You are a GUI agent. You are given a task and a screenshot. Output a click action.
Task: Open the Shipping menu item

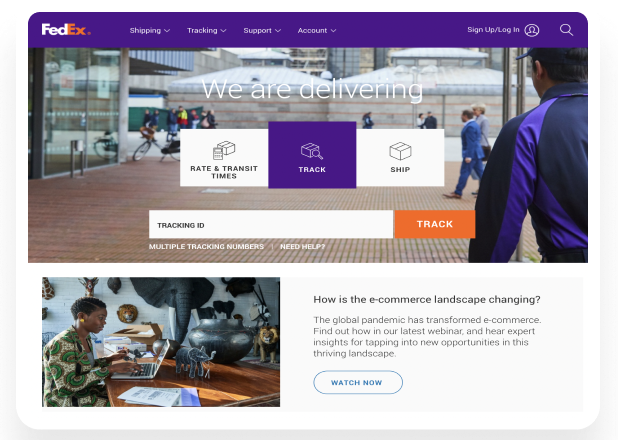coord(145,30)
